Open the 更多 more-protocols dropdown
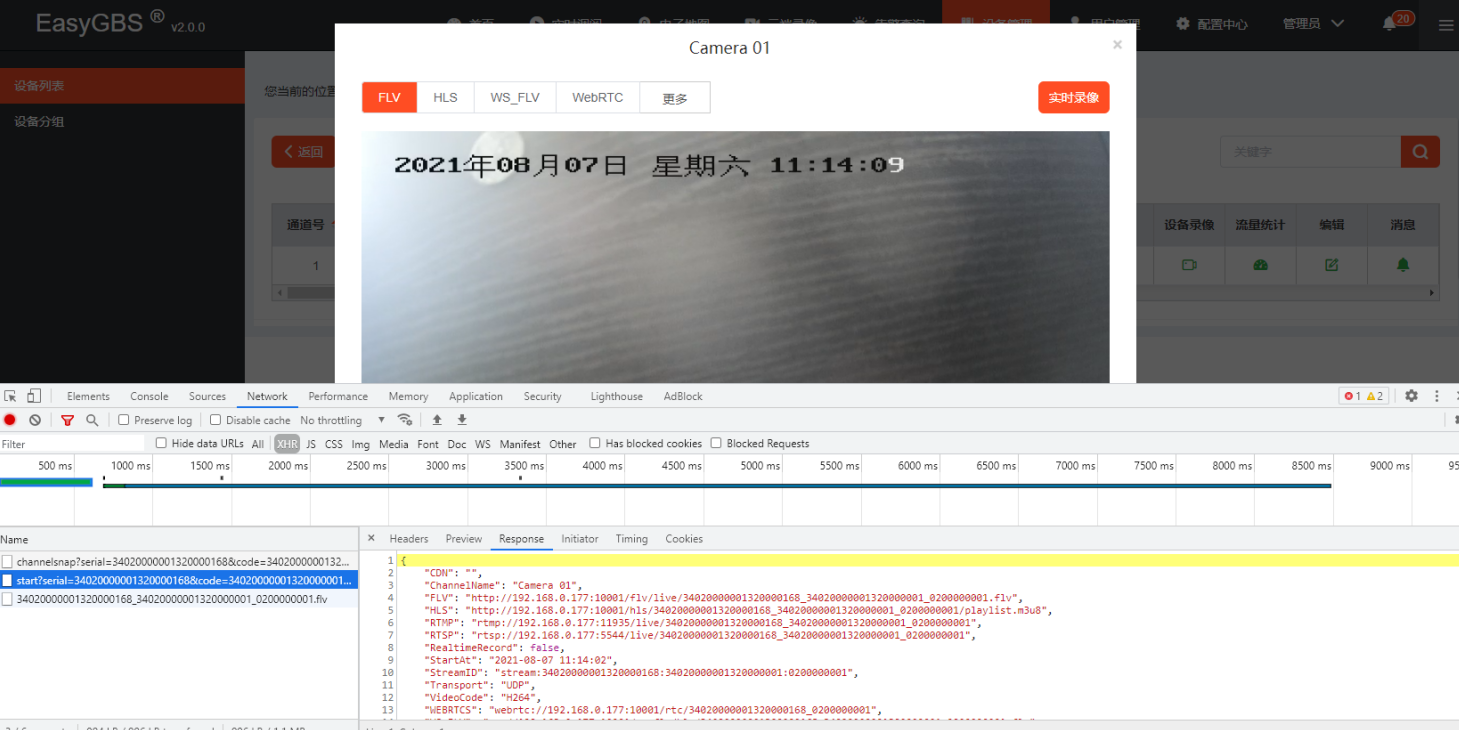Viewport: 1459px width, 730px height. (675, 98)
